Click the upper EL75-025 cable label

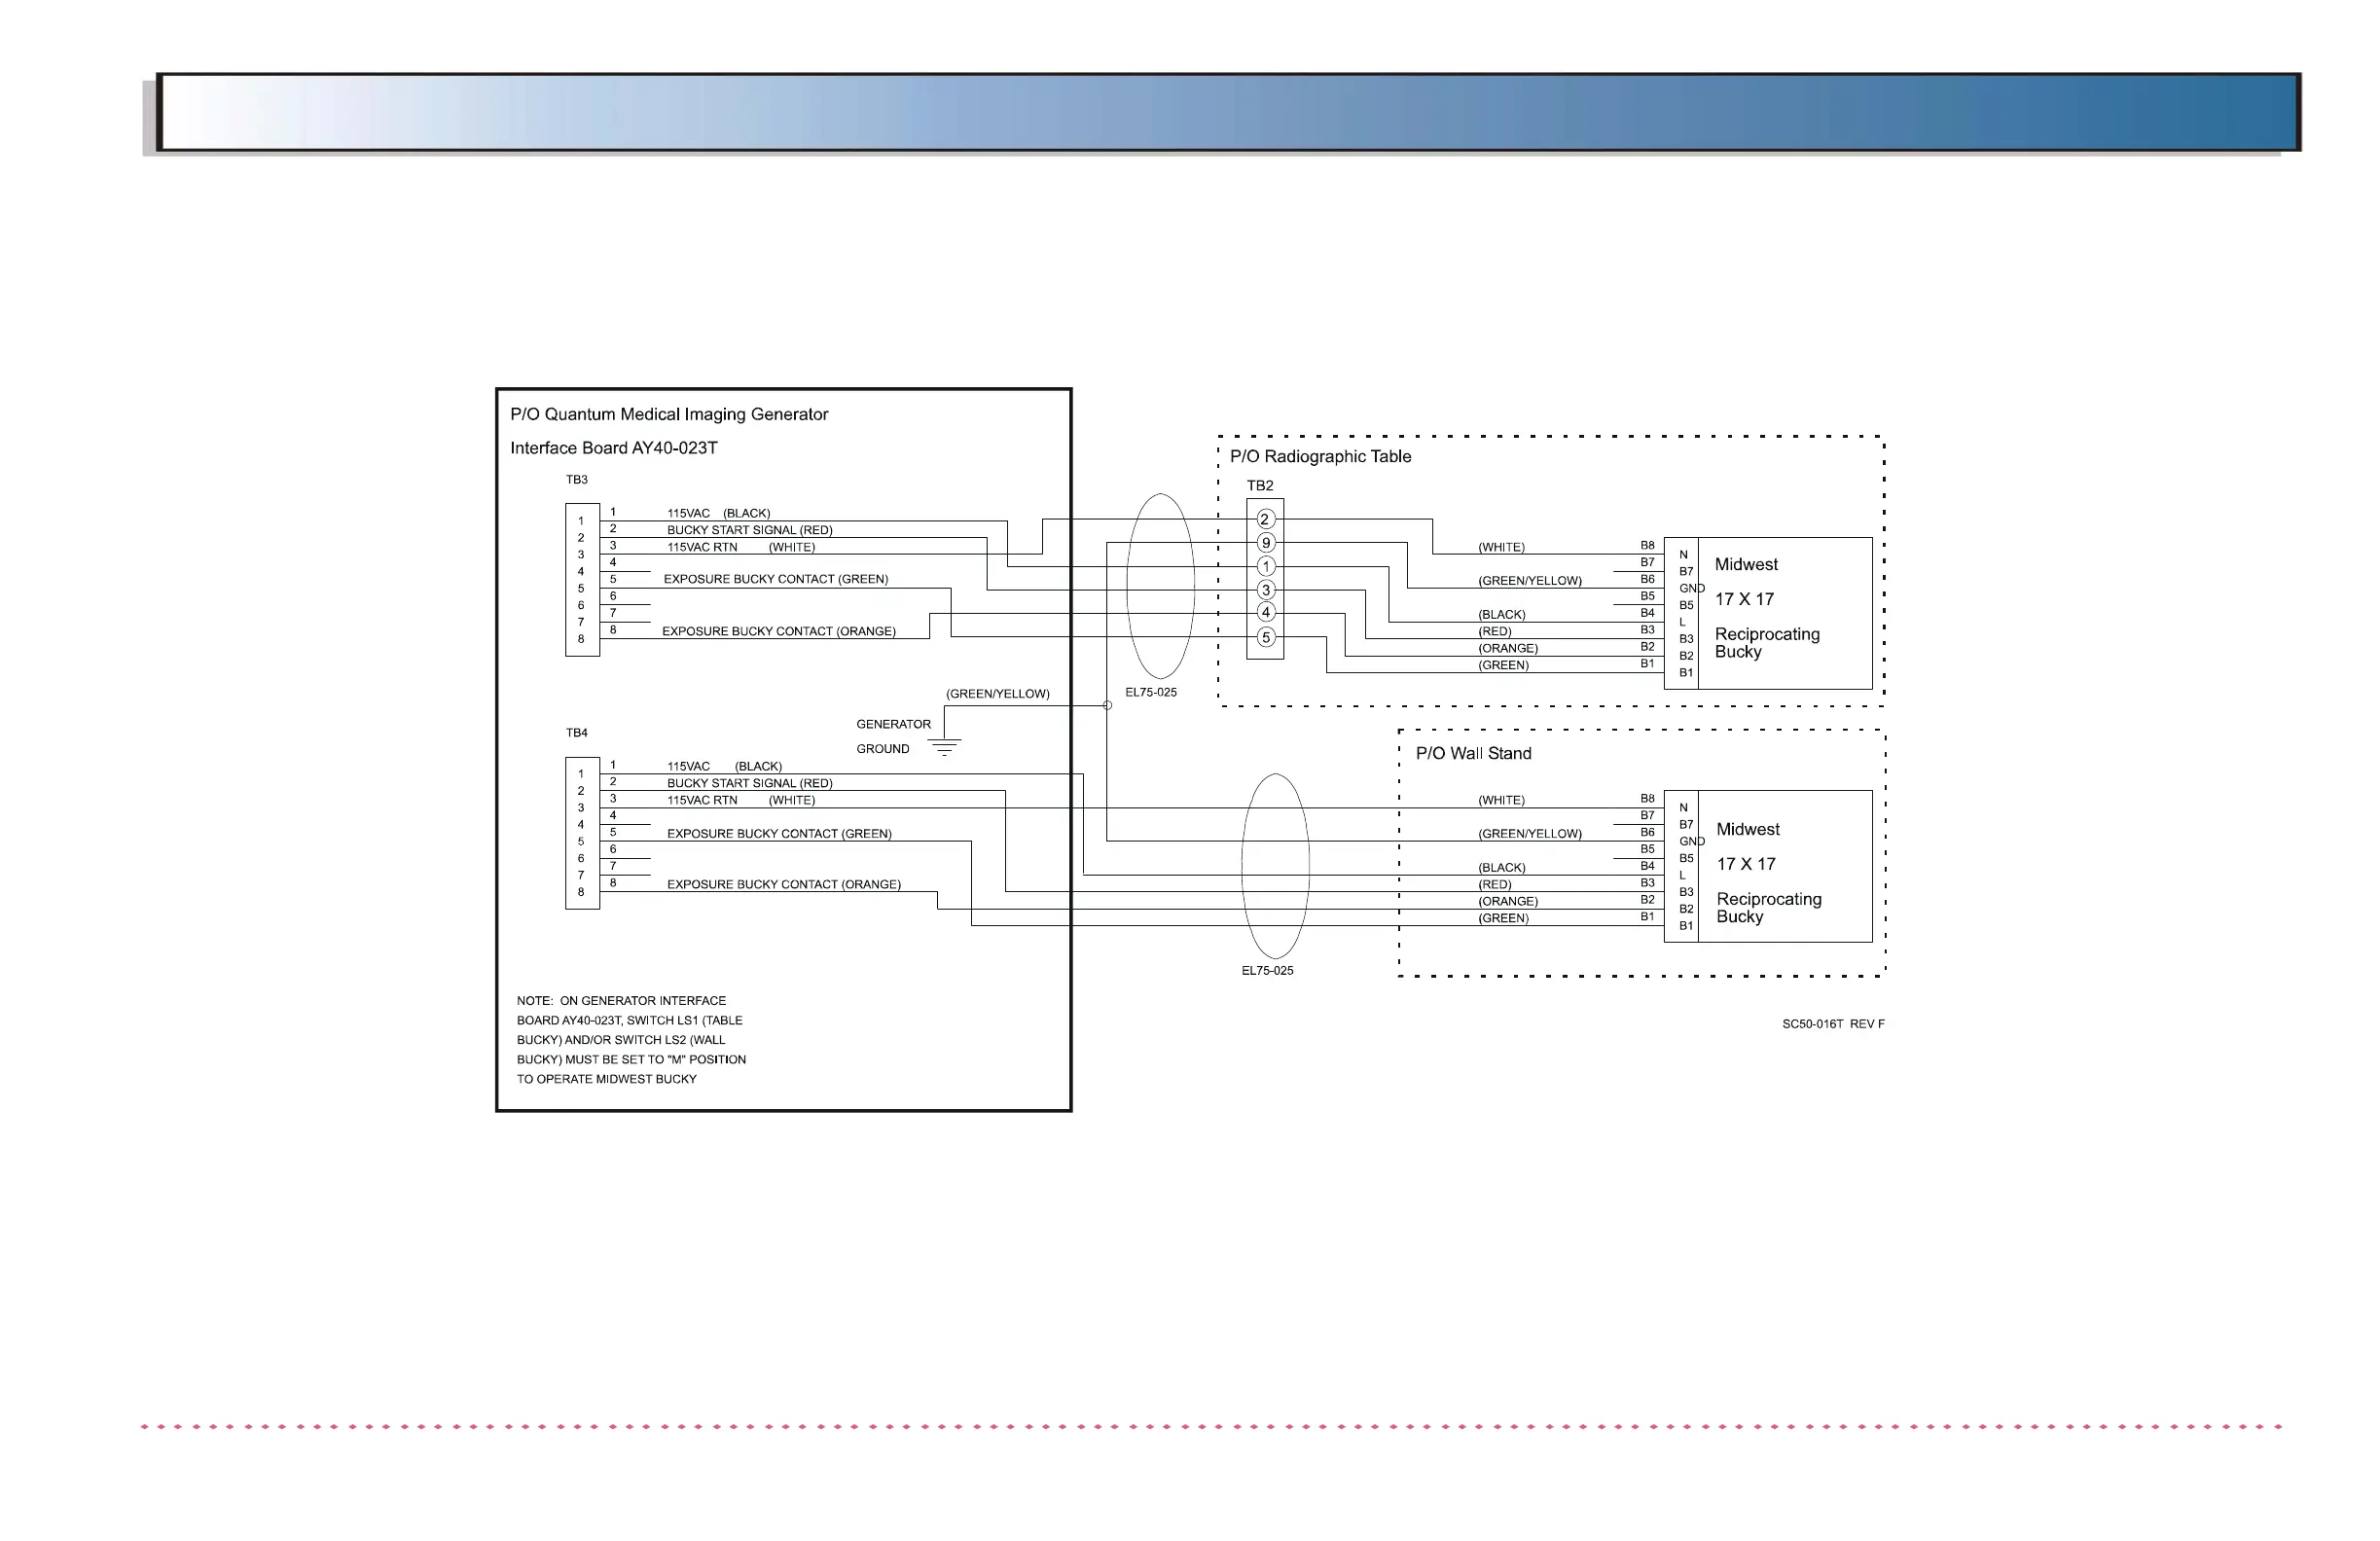1150,692
